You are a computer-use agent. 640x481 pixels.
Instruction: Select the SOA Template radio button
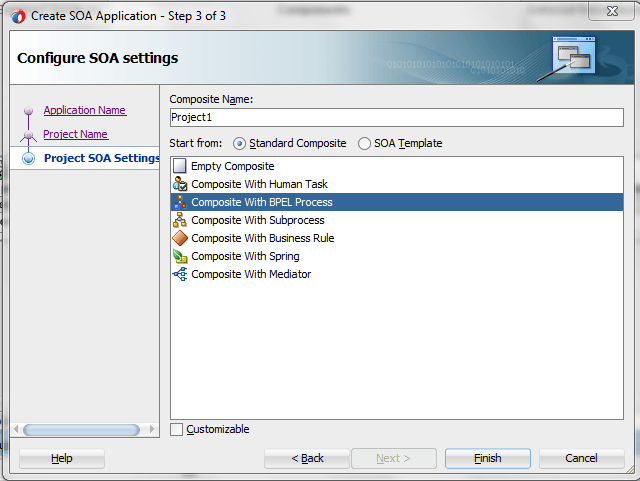(364, 144)
